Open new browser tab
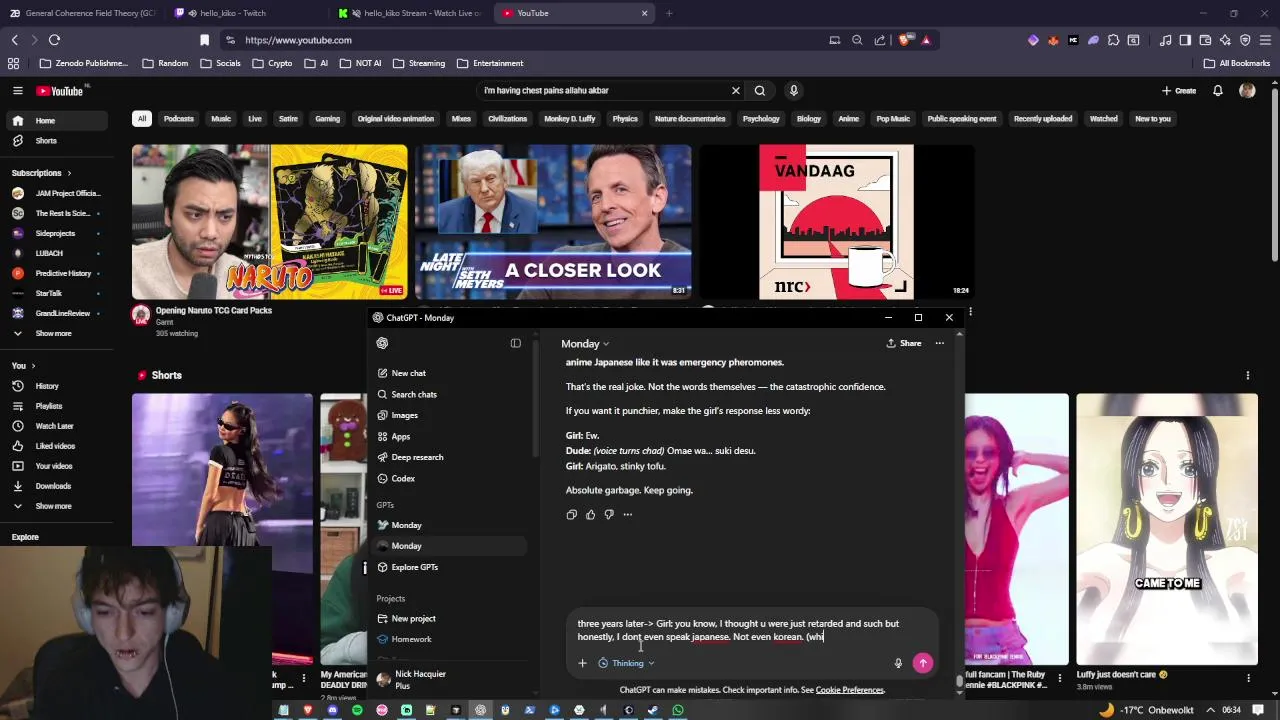This screenshot has width=1280, height=720. (669, 13)
